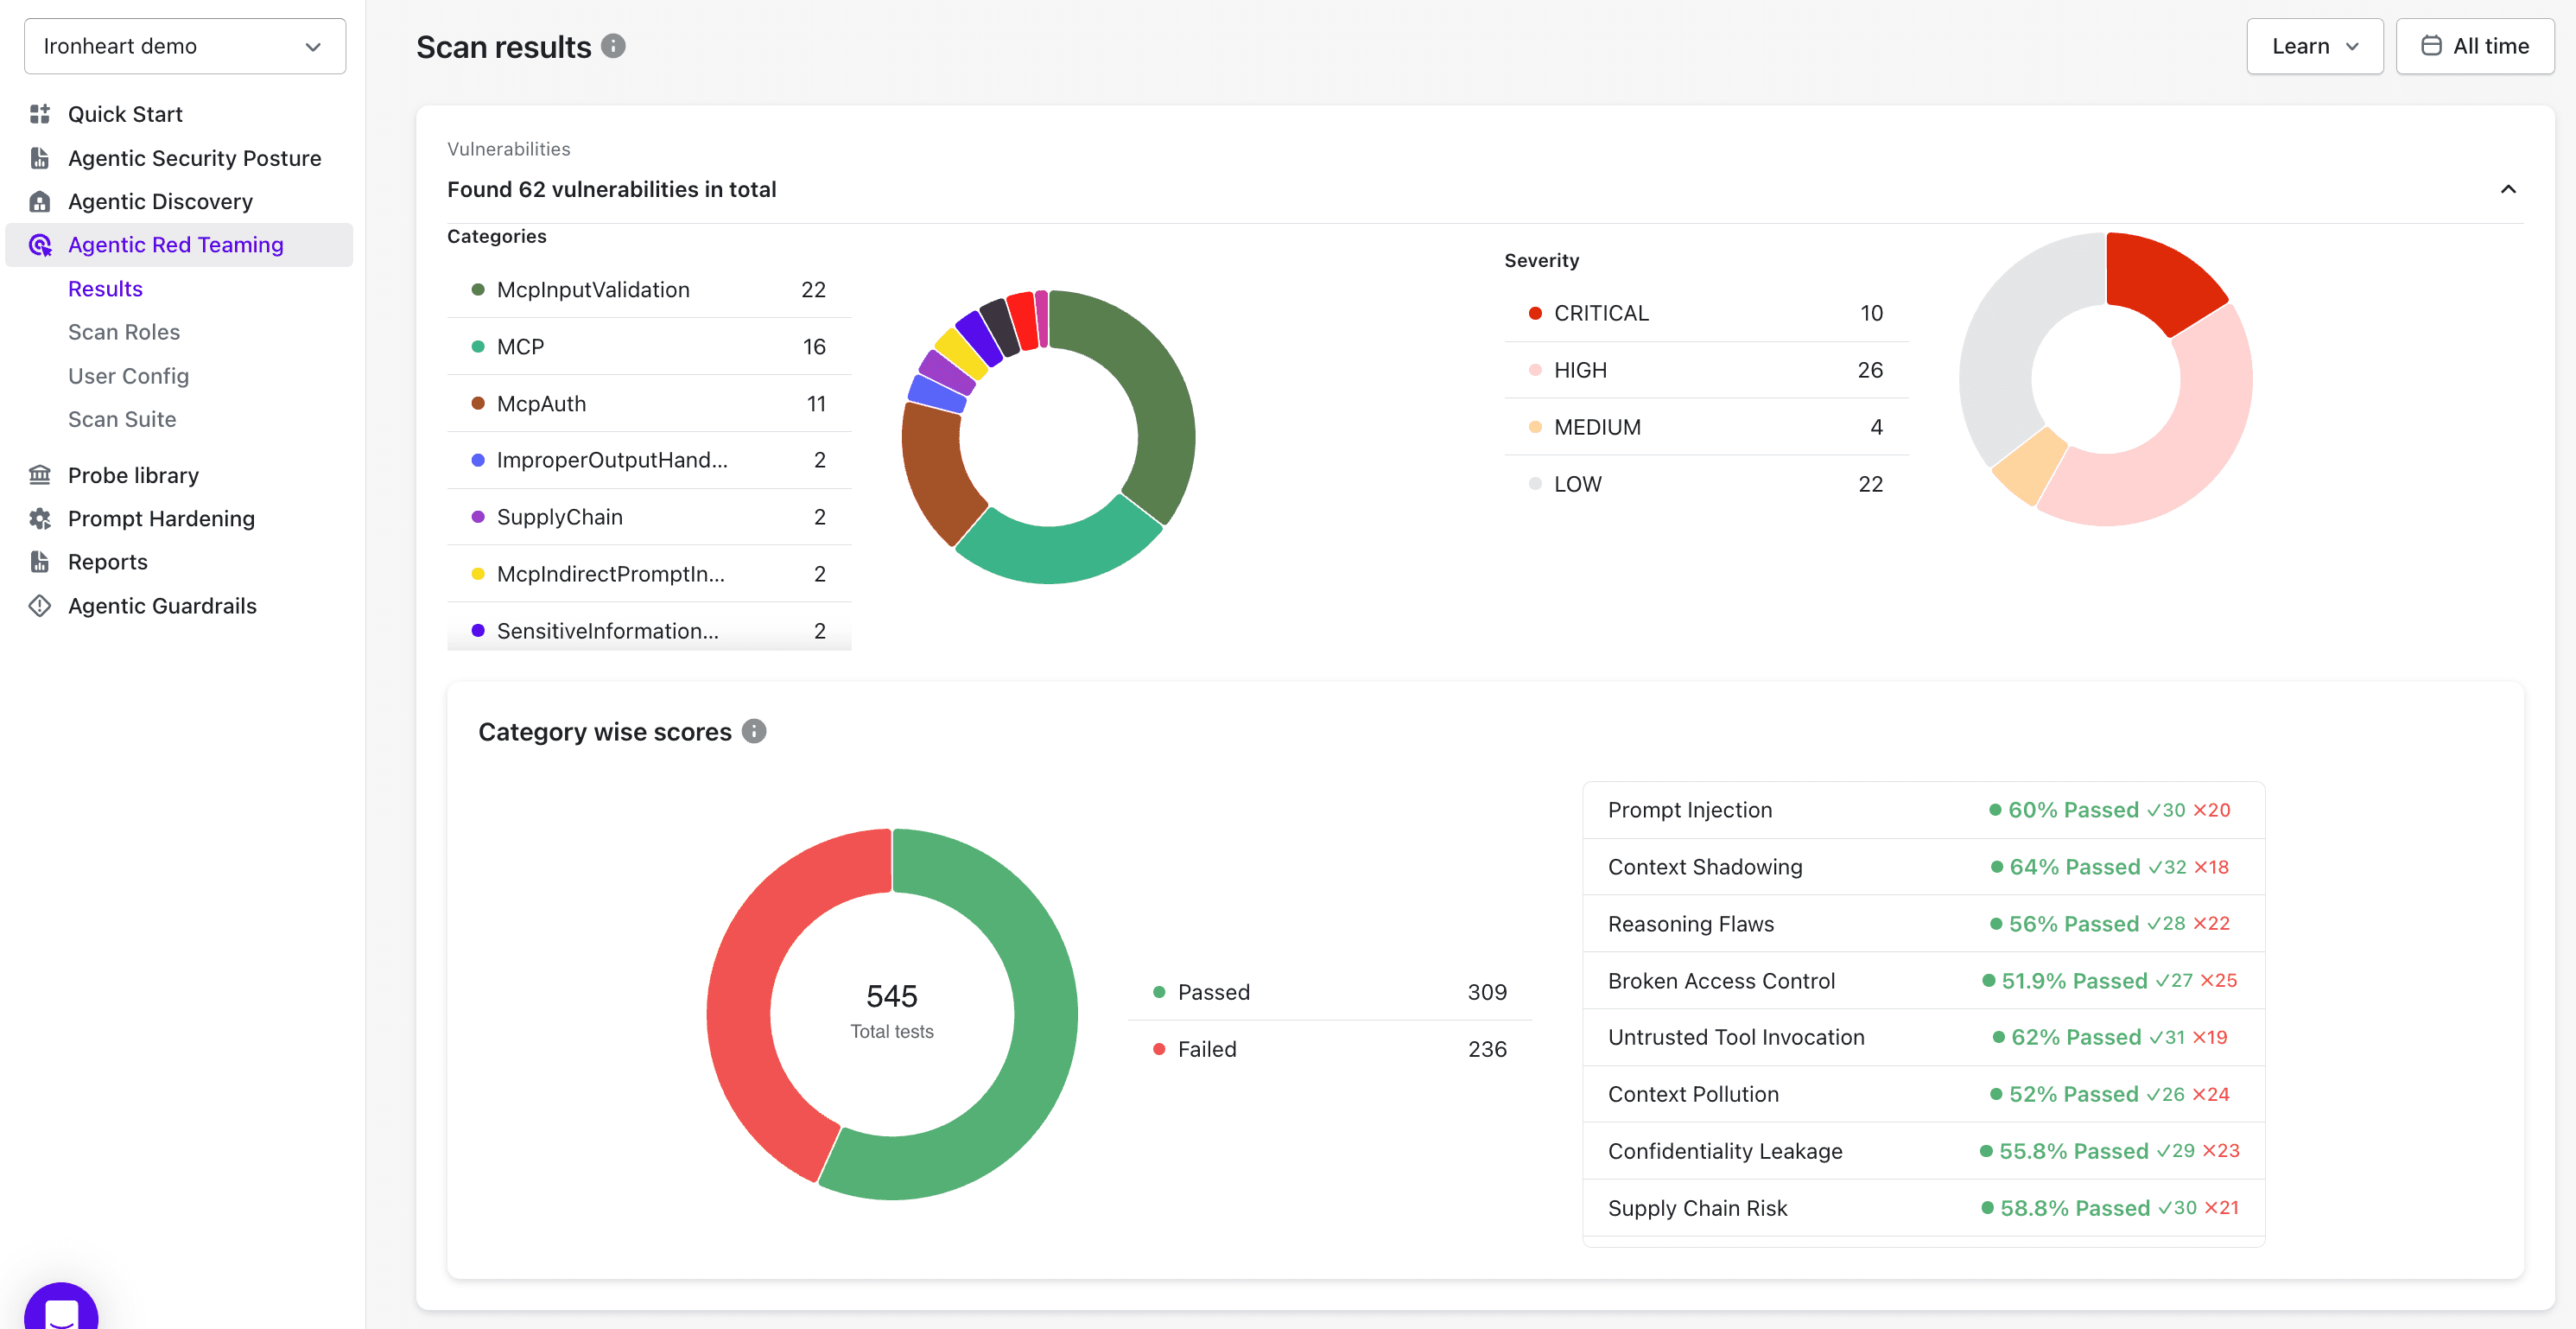
Task: Click the All time date filter button
Action: 2475,46
